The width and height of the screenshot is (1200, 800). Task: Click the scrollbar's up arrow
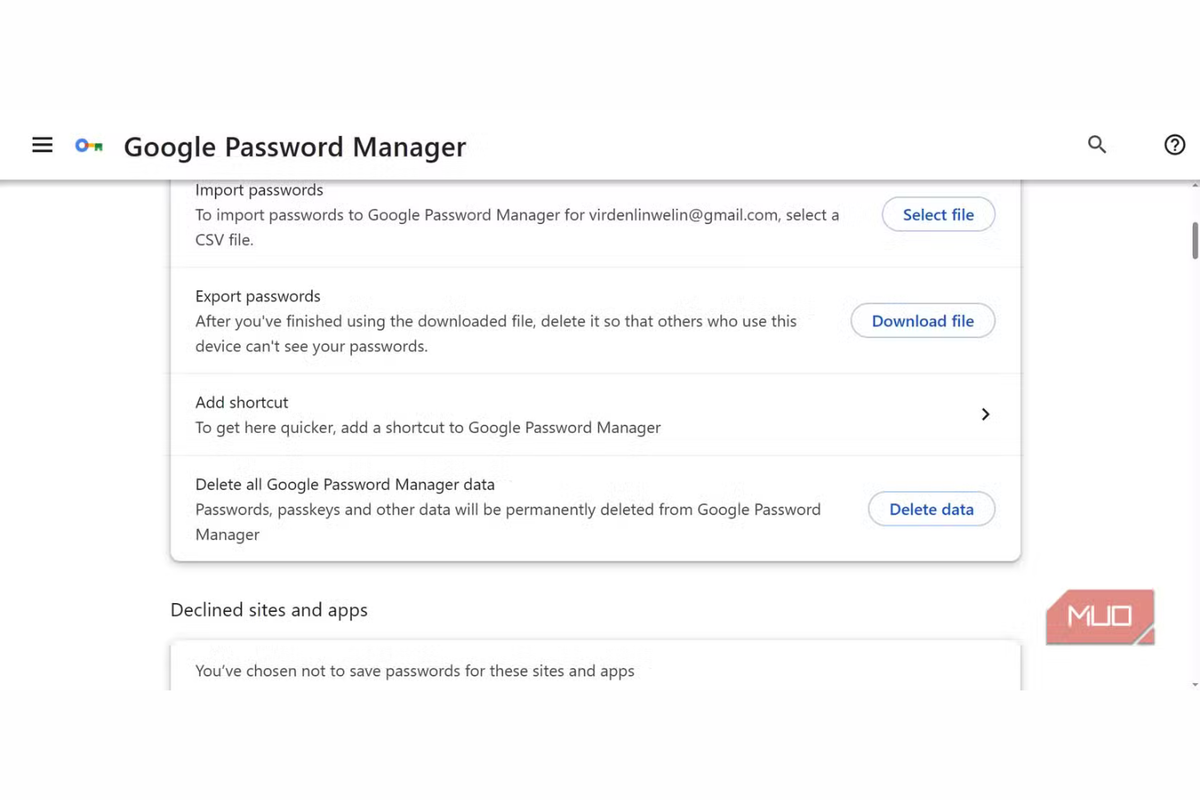coord(1194,186)
